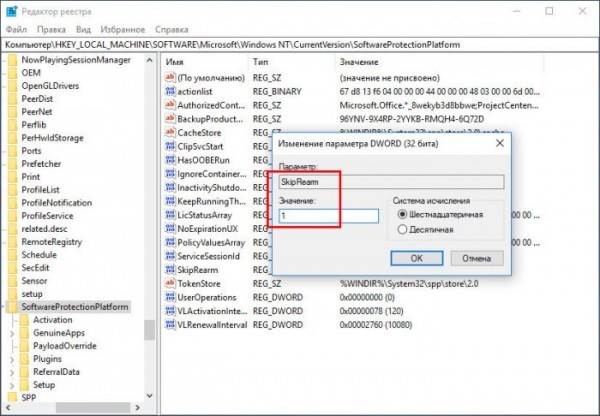Select SecEdit key in tree
600x416 pixels.
35,268
